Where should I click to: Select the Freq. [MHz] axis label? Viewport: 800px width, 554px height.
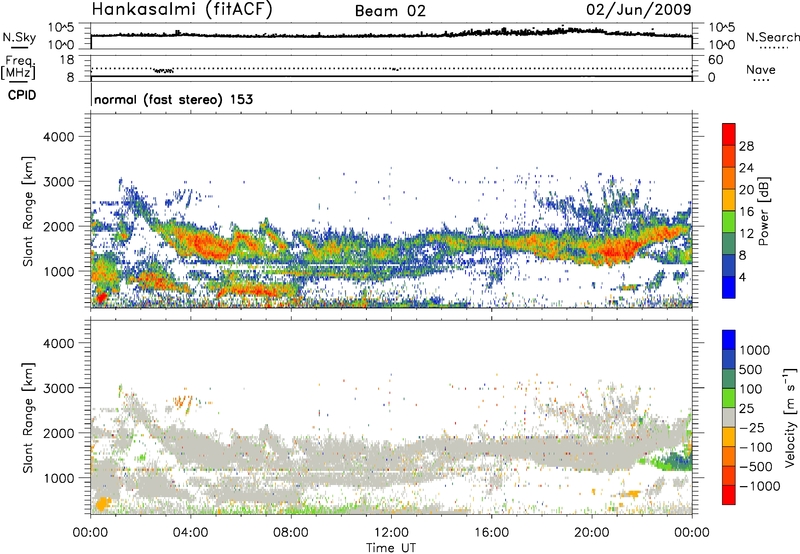[18, 68]
